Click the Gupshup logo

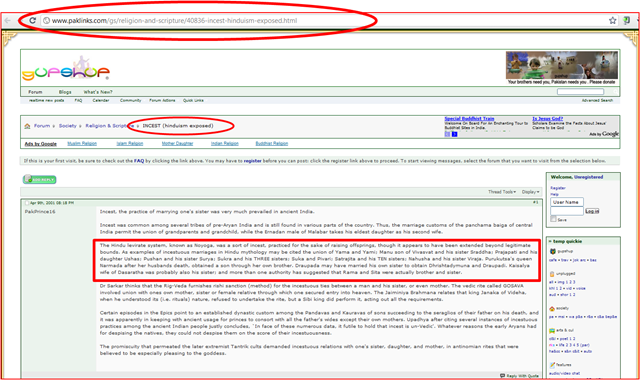(66, 69)
